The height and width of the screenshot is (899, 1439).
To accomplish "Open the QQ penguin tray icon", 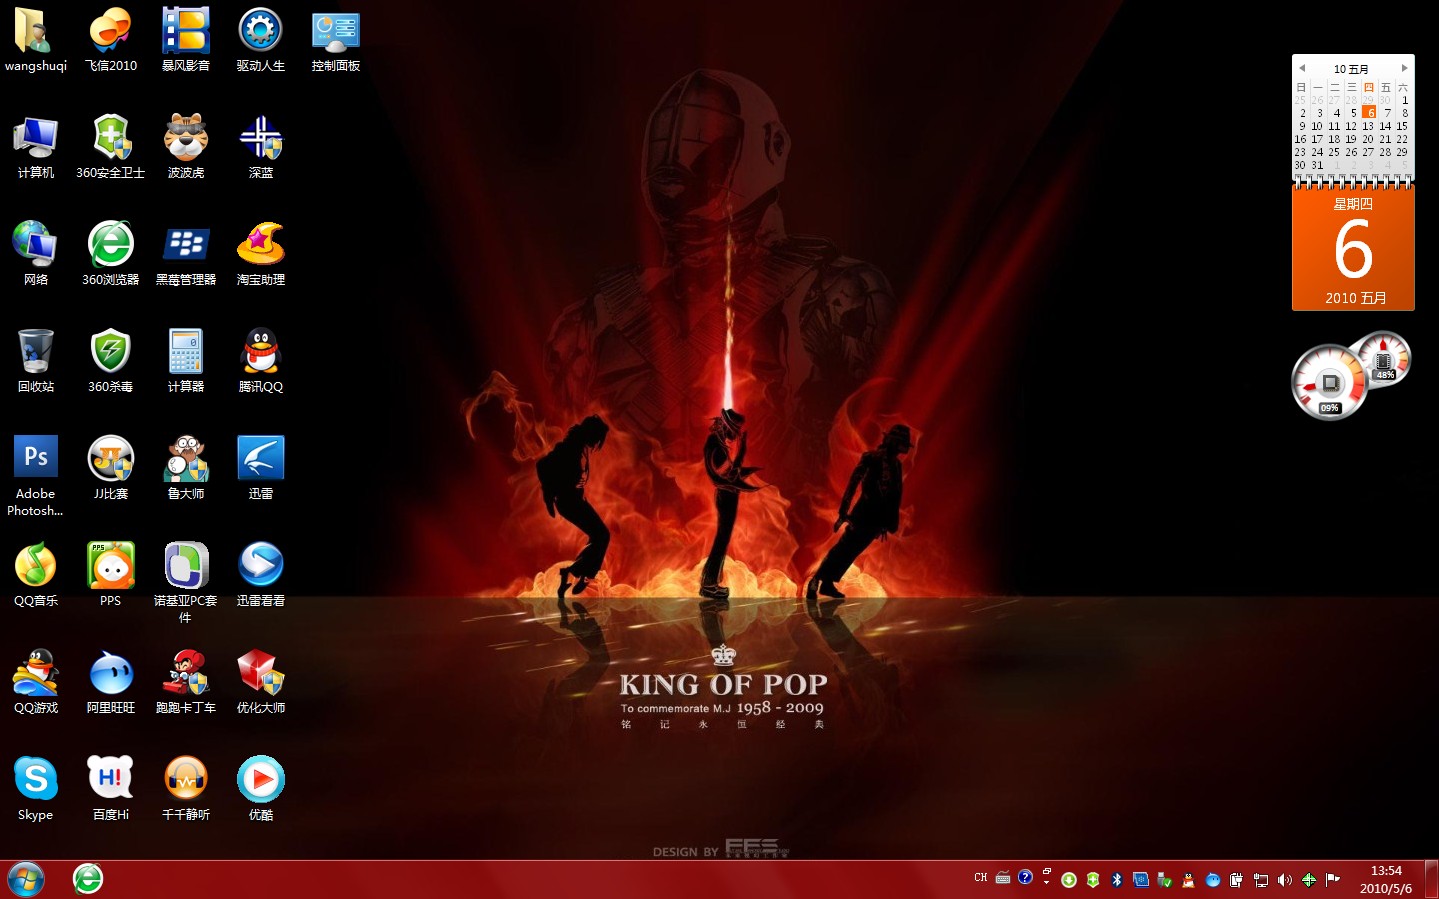I will click(1189, 880).
